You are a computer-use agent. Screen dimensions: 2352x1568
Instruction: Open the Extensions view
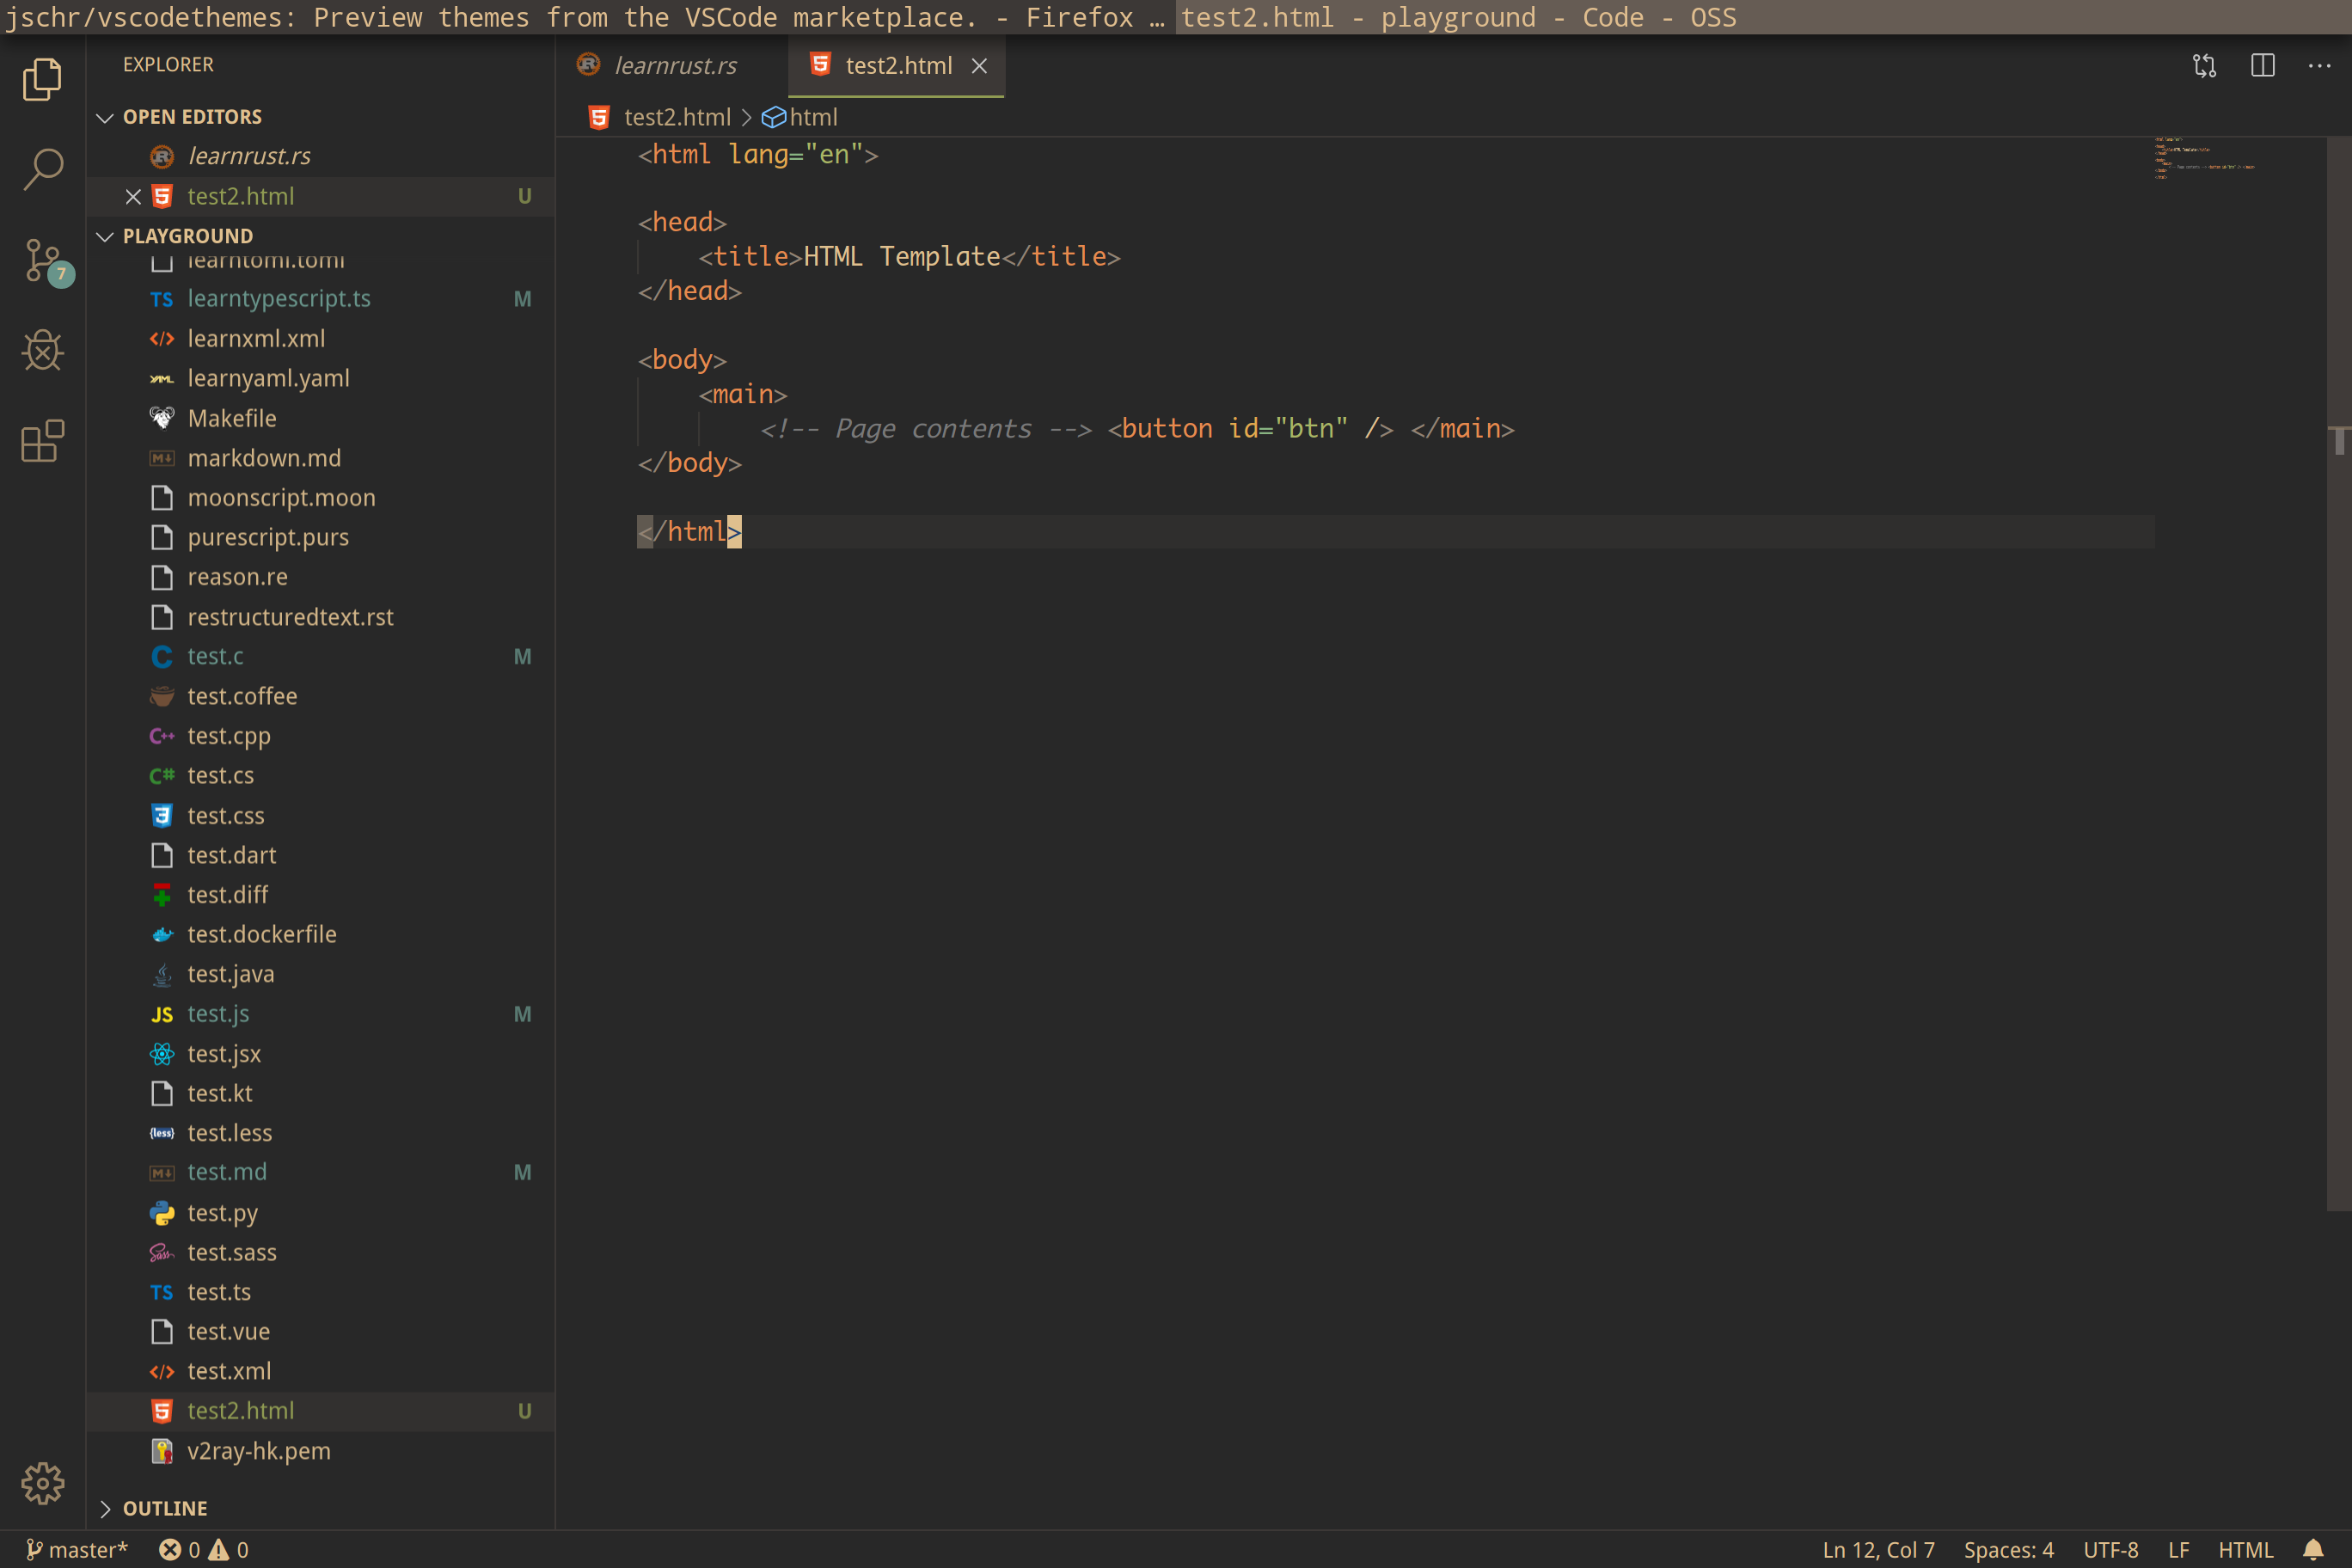tap(42, 440)
